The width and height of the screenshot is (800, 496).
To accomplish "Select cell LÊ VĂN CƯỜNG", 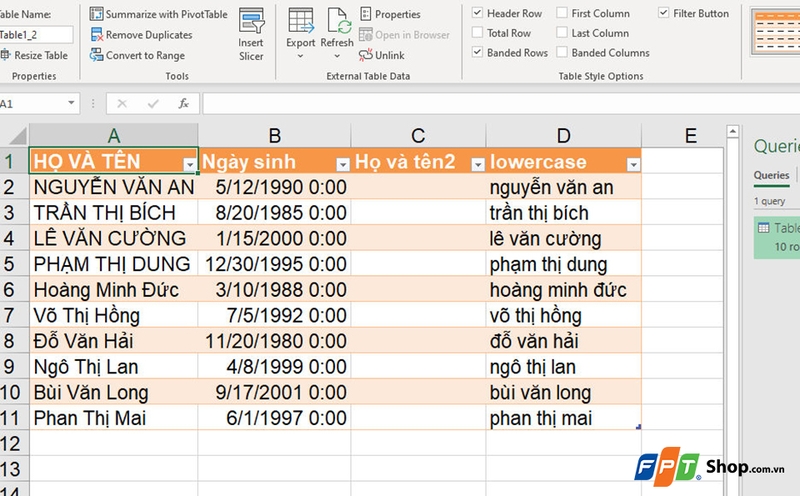I will (114, 238).
